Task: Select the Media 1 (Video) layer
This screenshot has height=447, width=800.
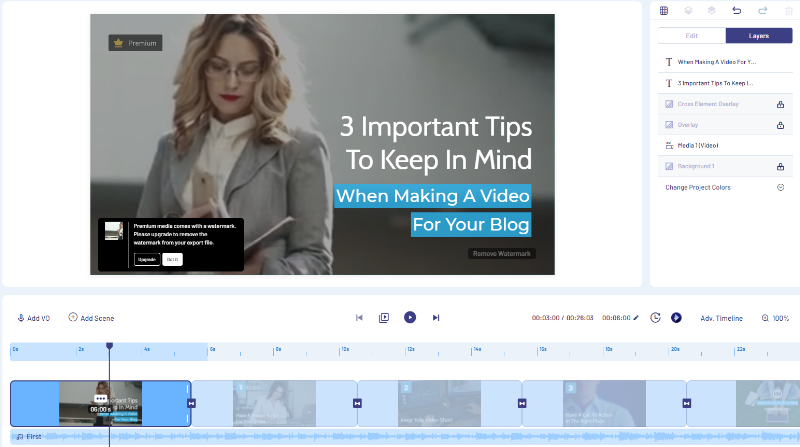Action: 725,145
